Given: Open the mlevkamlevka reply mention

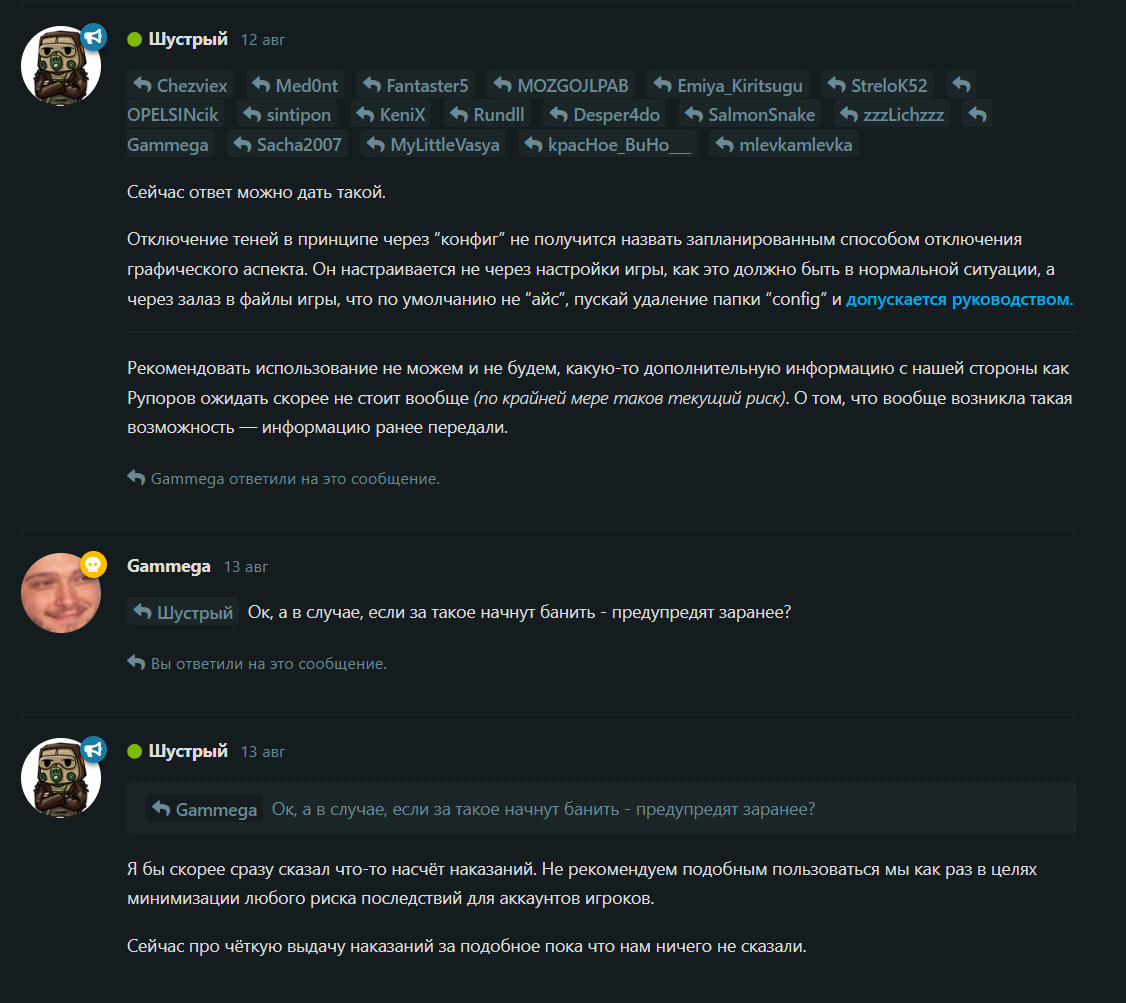Looking at the screenshot, I should tap(783, 144).
